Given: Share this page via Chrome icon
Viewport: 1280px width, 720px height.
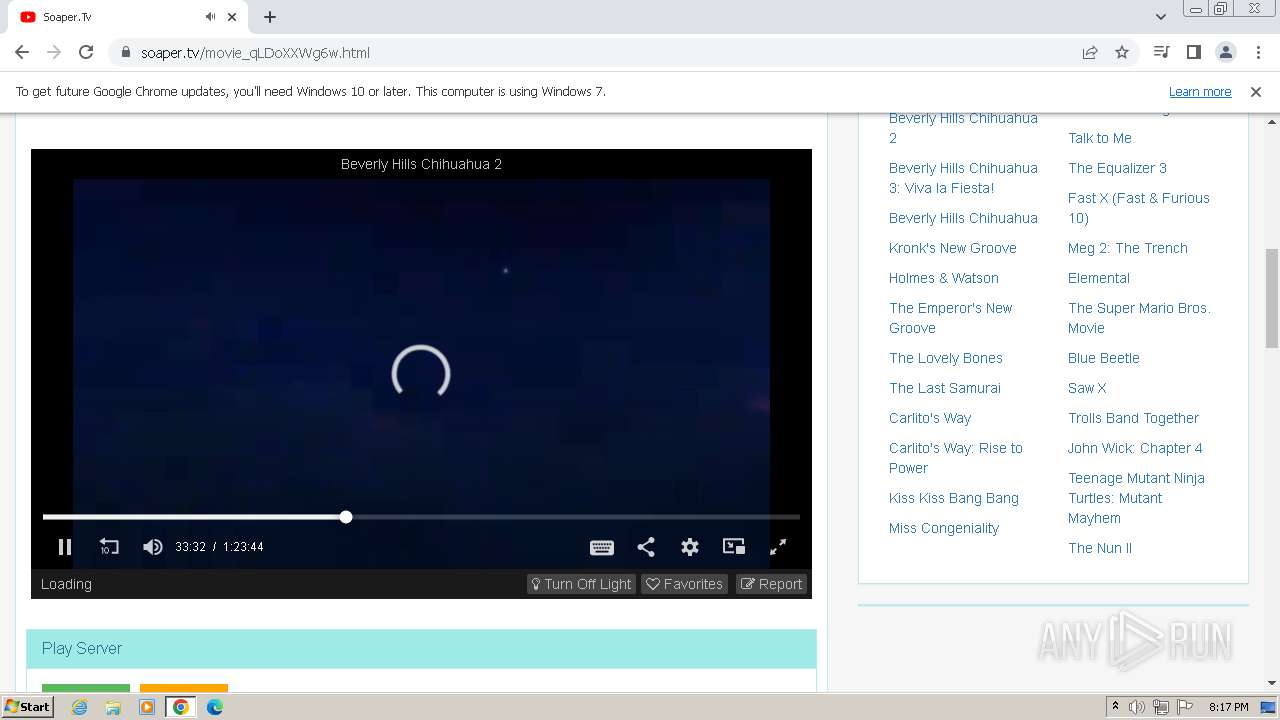Looking at the screenshot, I should 1090,52.
